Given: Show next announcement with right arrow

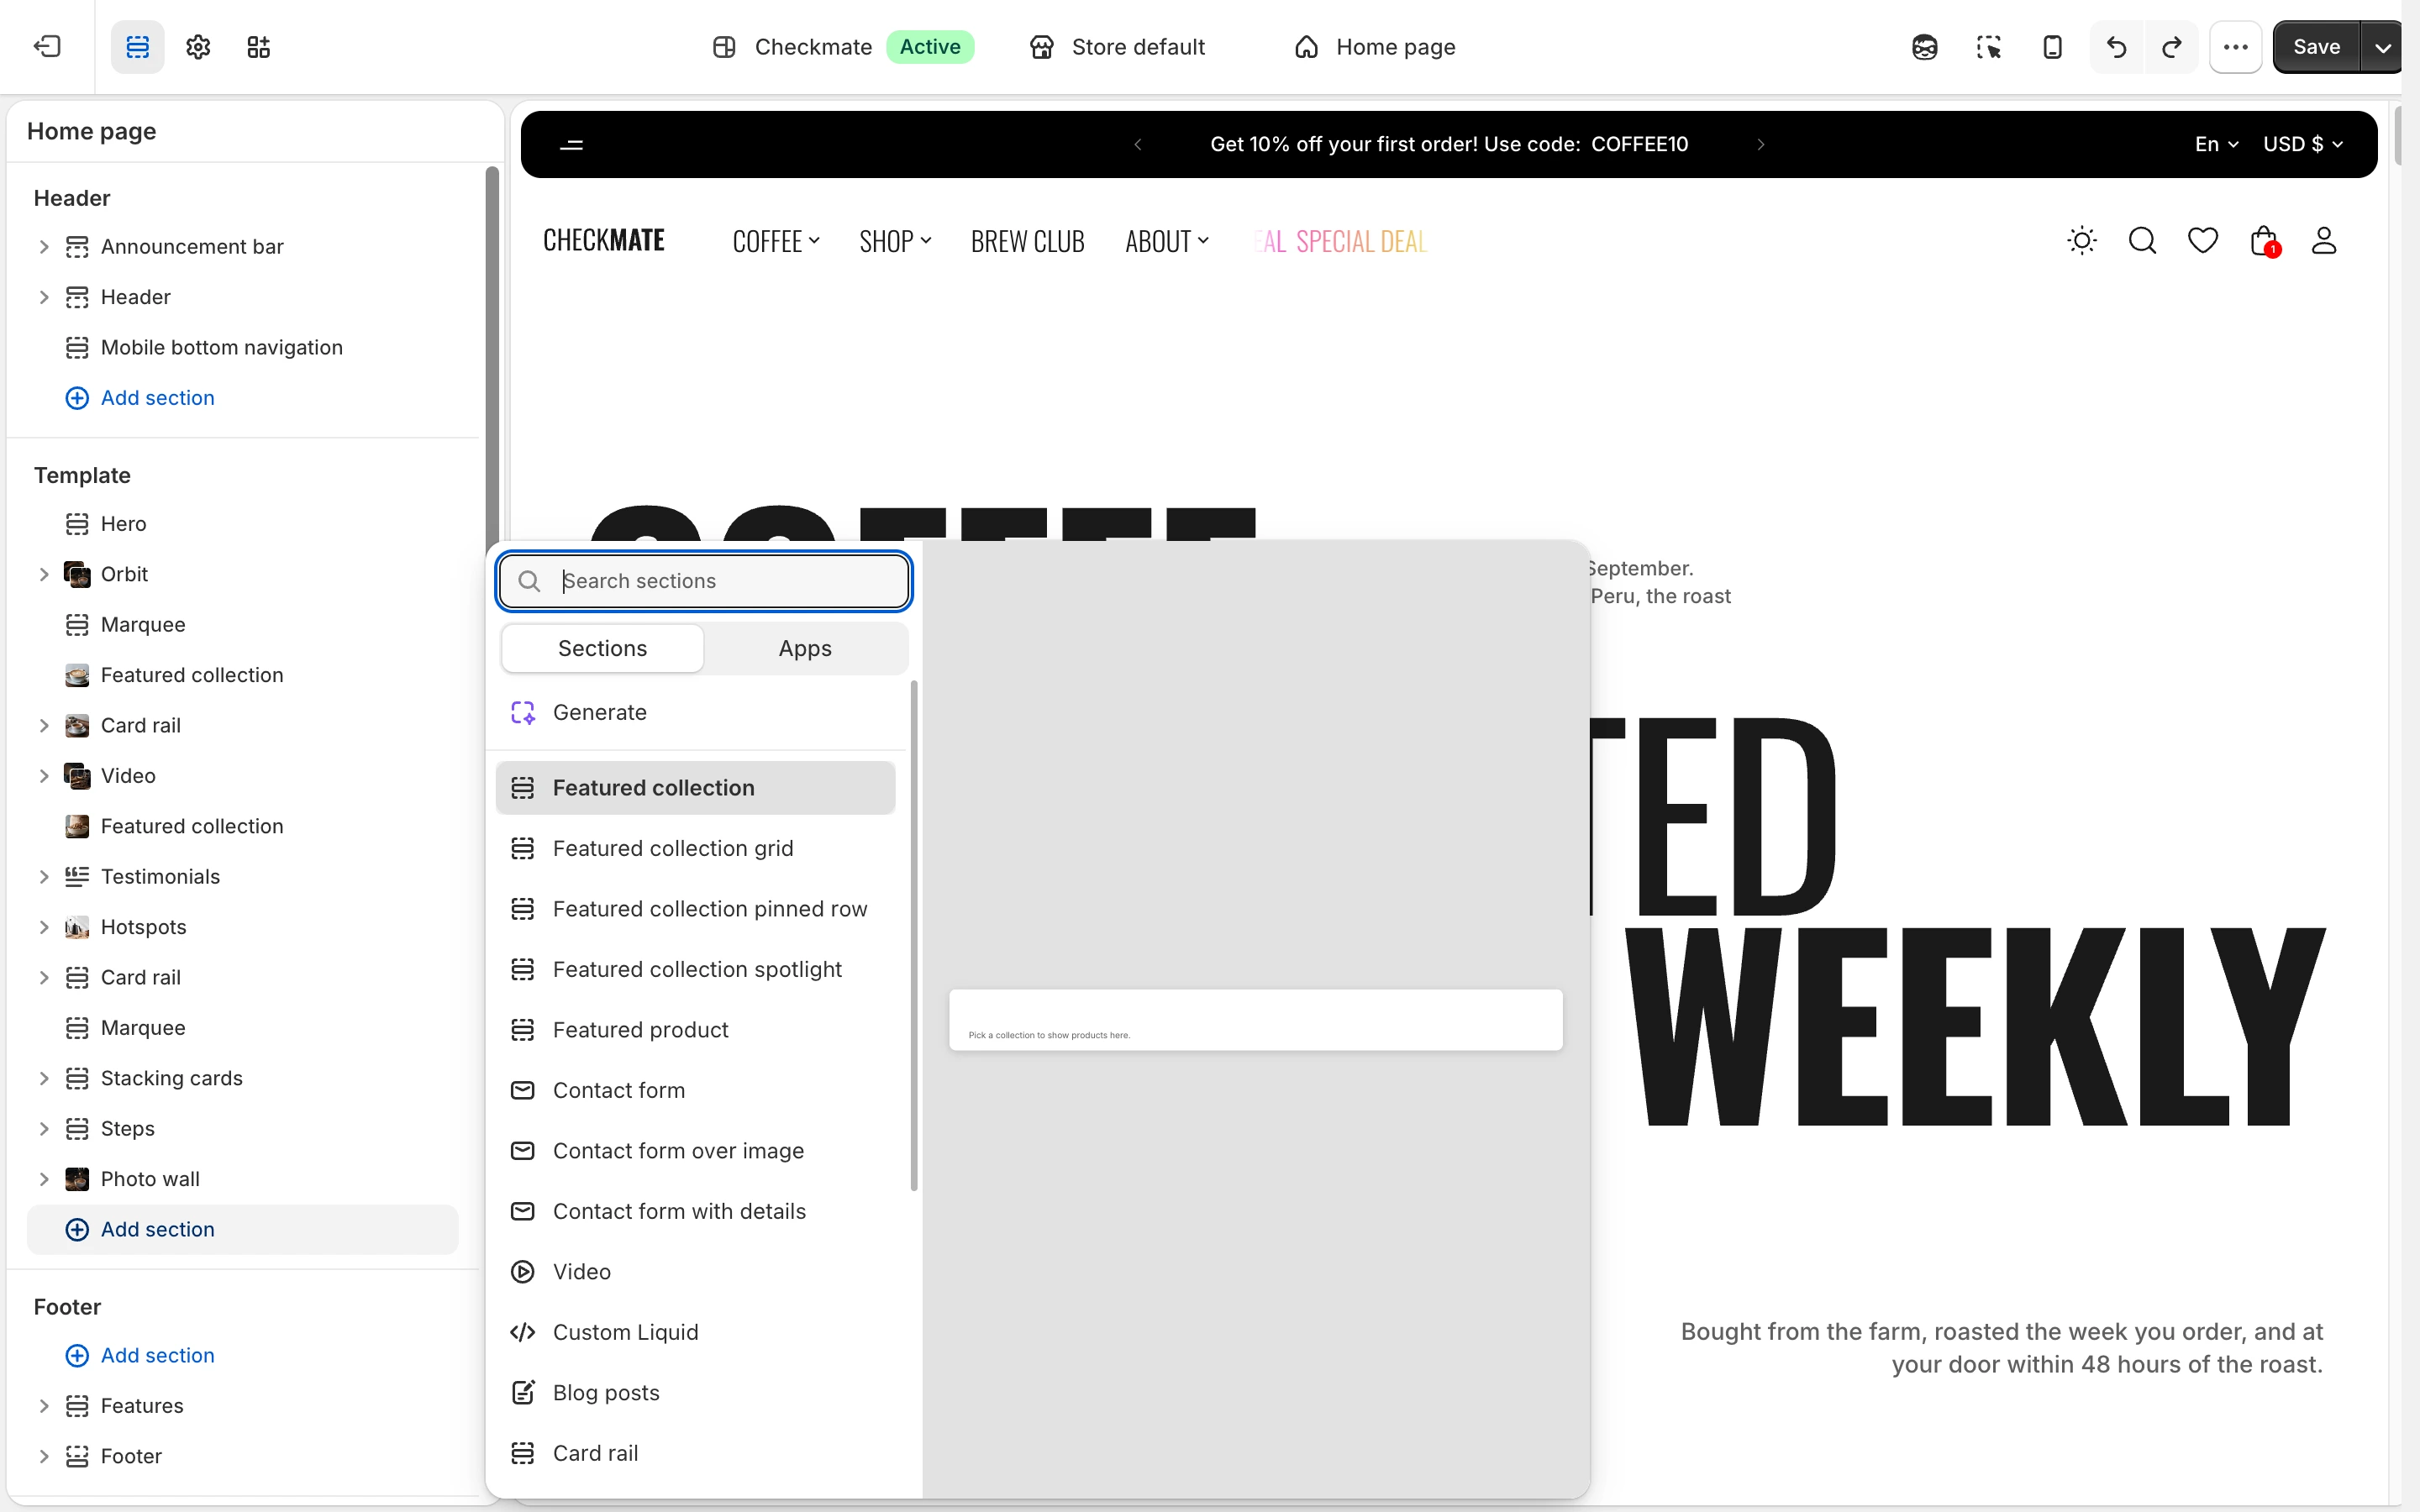Looking at the screenshot, I should [1760, 145].
